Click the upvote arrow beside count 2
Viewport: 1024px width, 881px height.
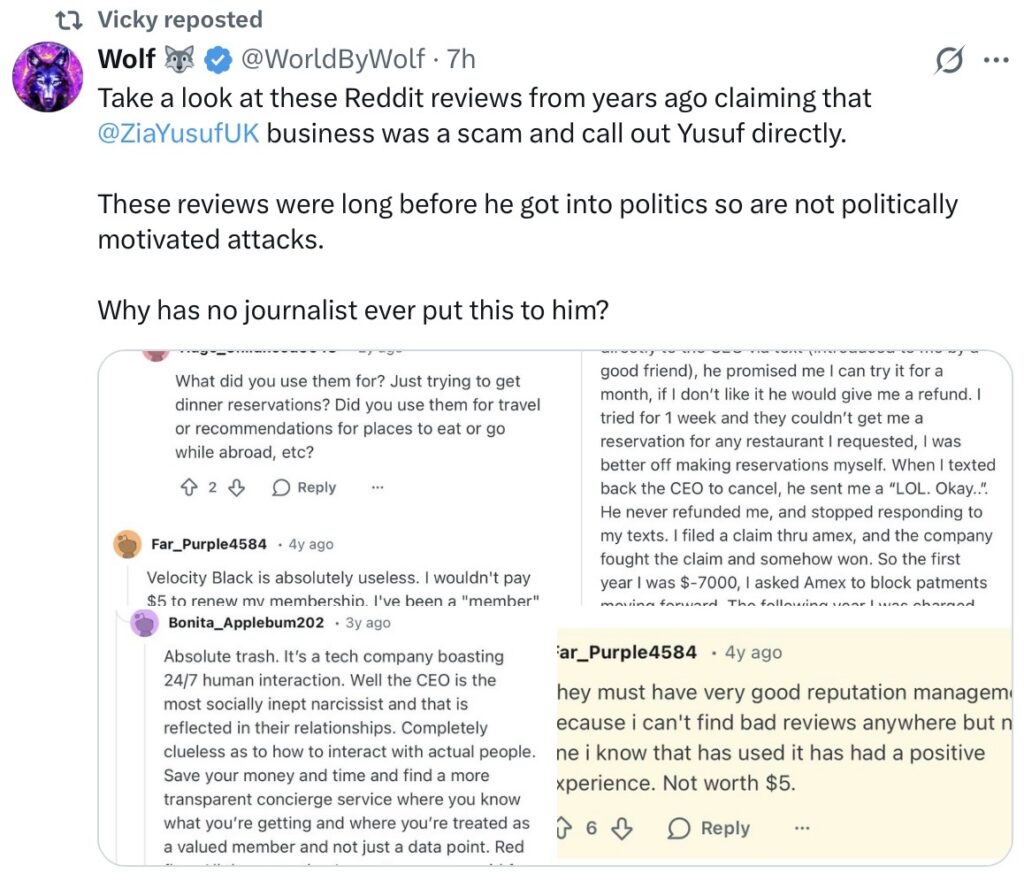coord(188,487)
